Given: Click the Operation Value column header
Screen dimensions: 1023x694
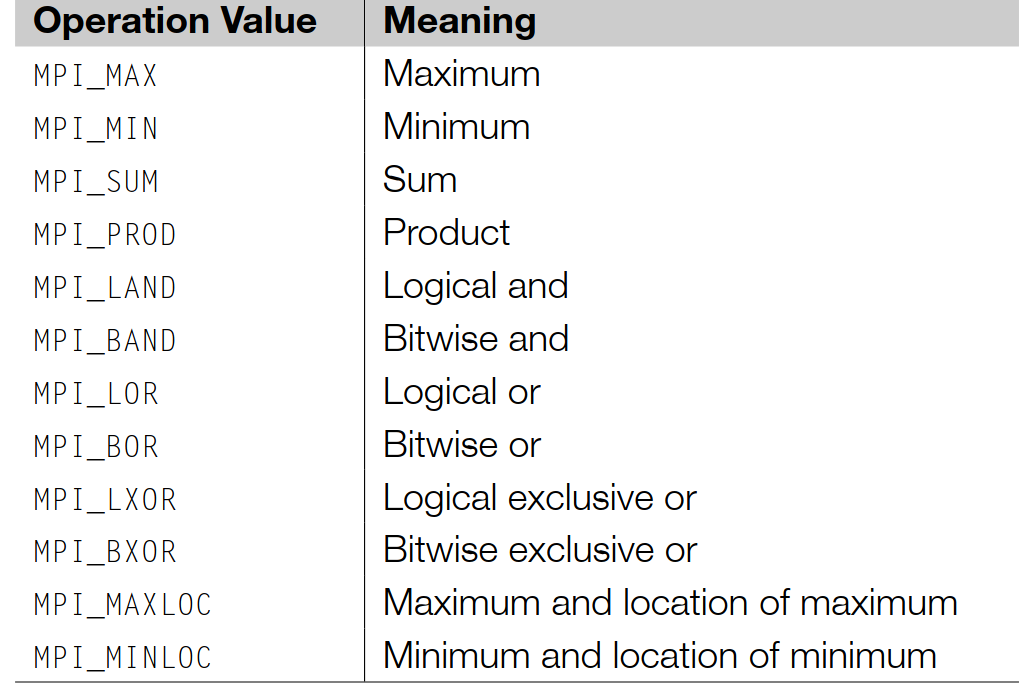Looking at the screenshot, I should coord(175,22).
